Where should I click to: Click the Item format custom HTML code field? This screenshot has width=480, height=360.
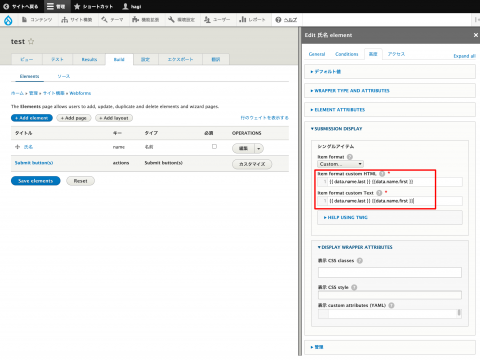click(x=390, y=182)
